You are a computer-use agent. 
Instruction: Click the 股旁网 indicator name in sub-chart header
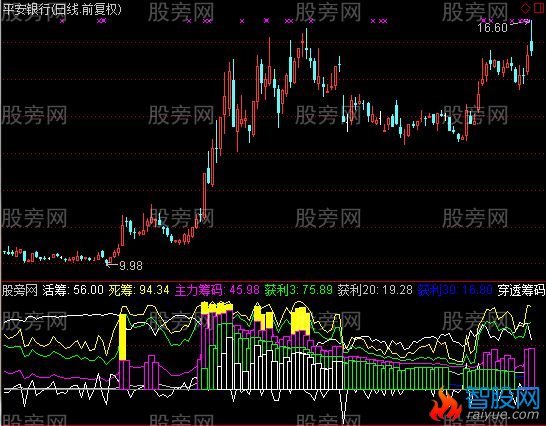[20, 290]
